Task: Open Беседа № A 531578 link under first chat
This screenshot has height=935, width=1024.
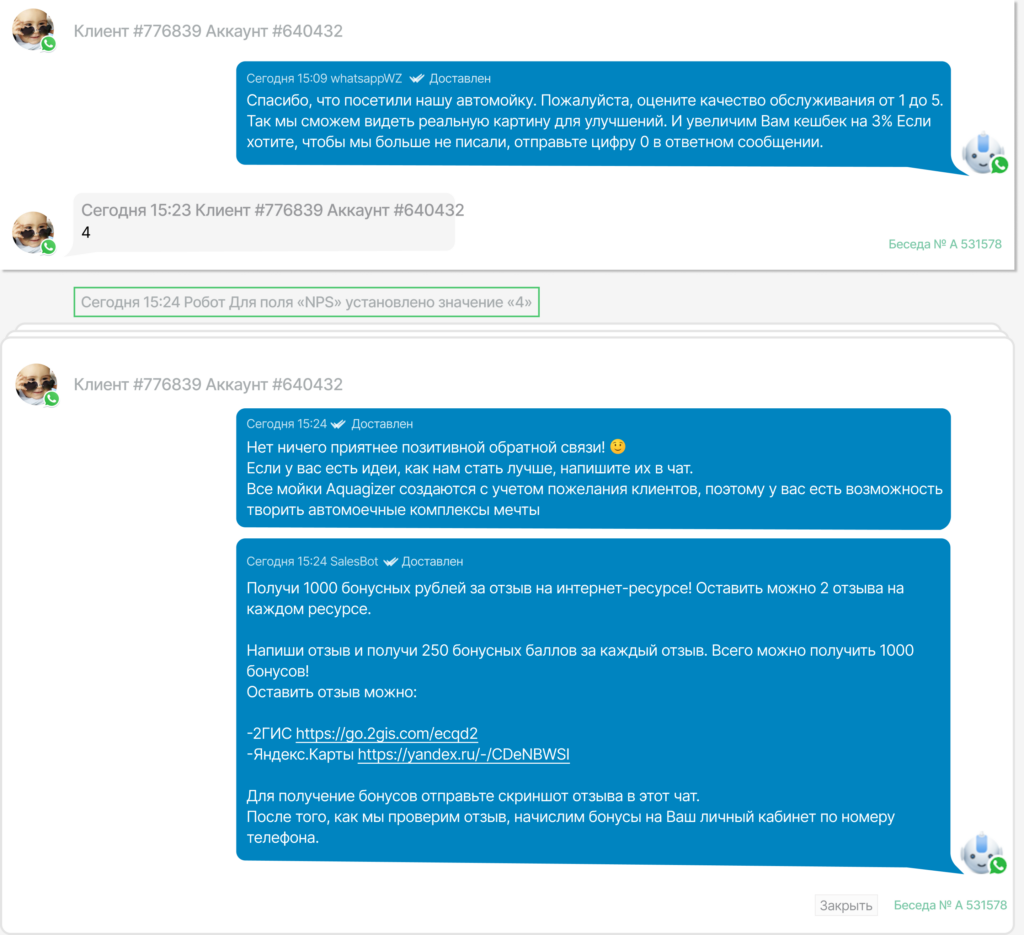Action: tap(945, 244)
